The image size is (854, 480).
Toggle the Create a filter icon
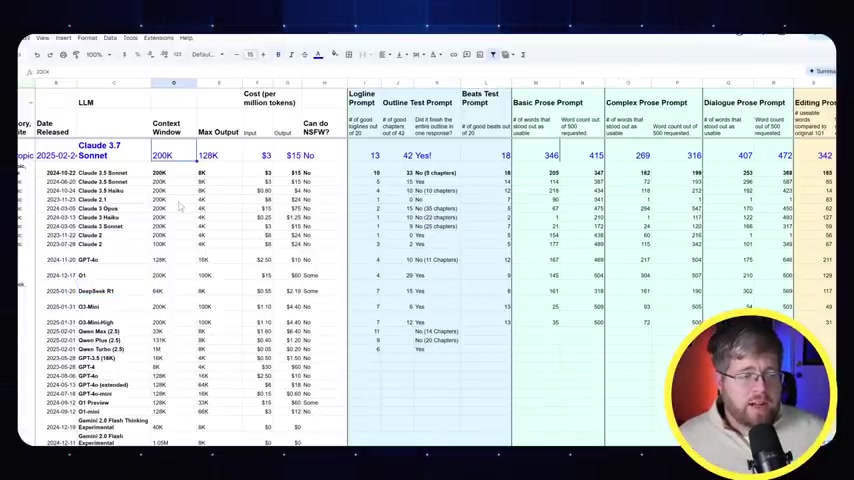pos(493,55)
